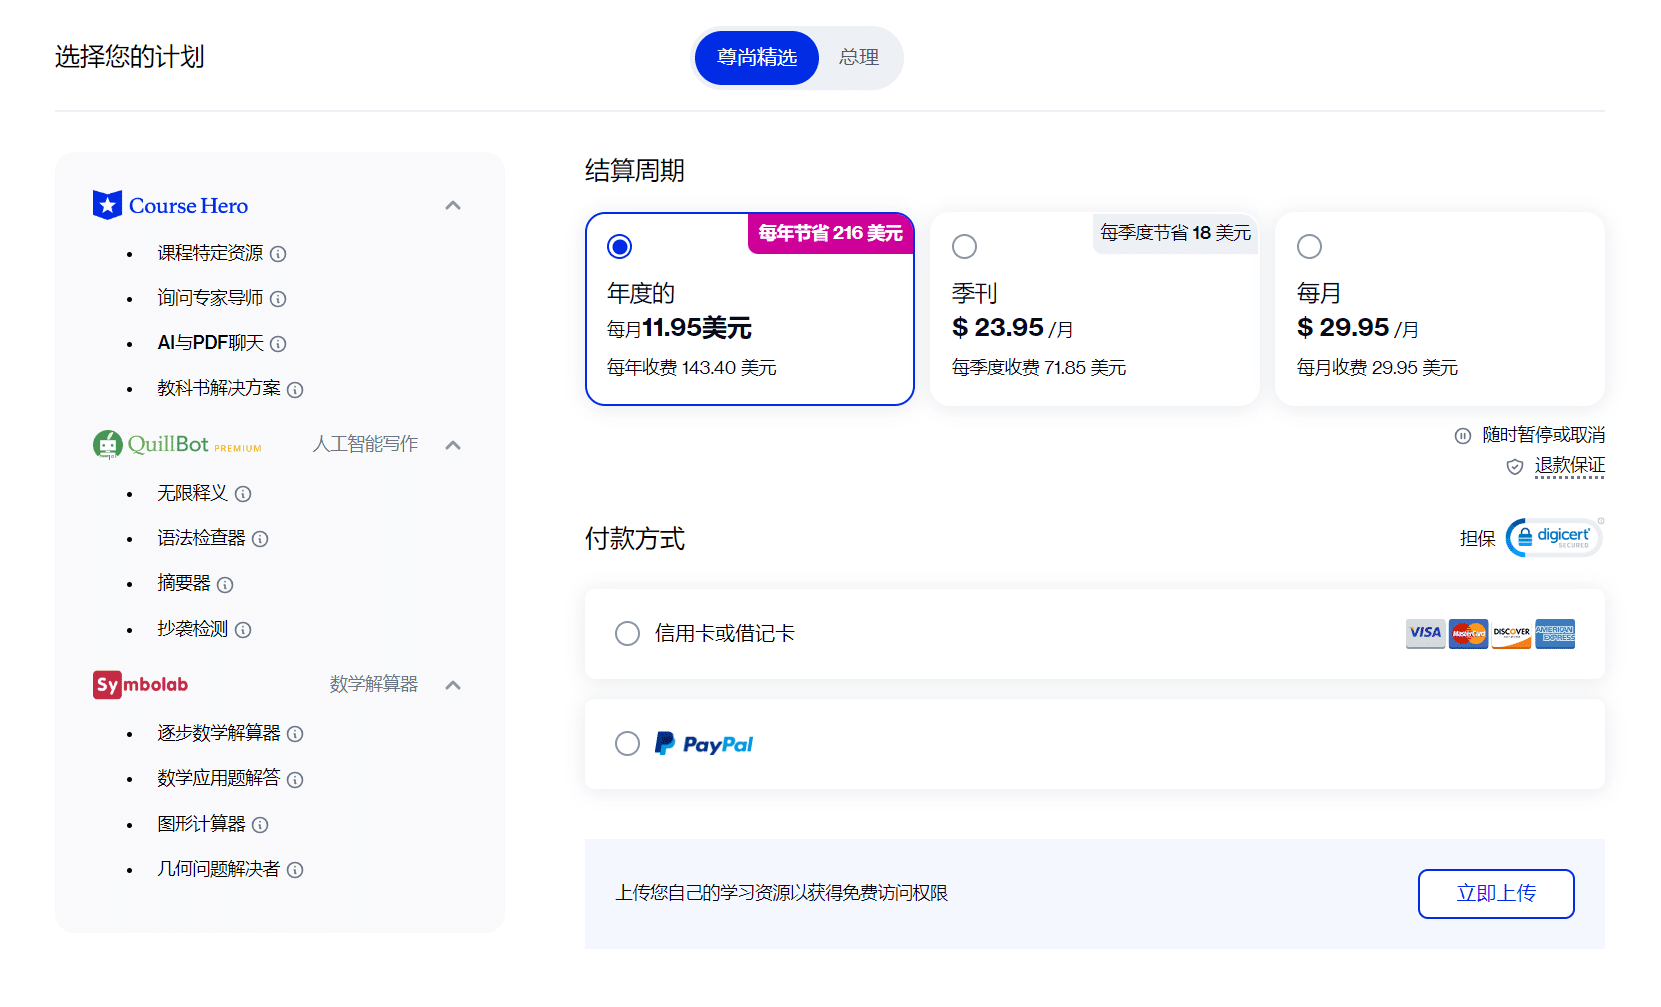1661x1007 pixels.
Task: Select the 每月 monthly plan radio button
Action: [1309, 245]
